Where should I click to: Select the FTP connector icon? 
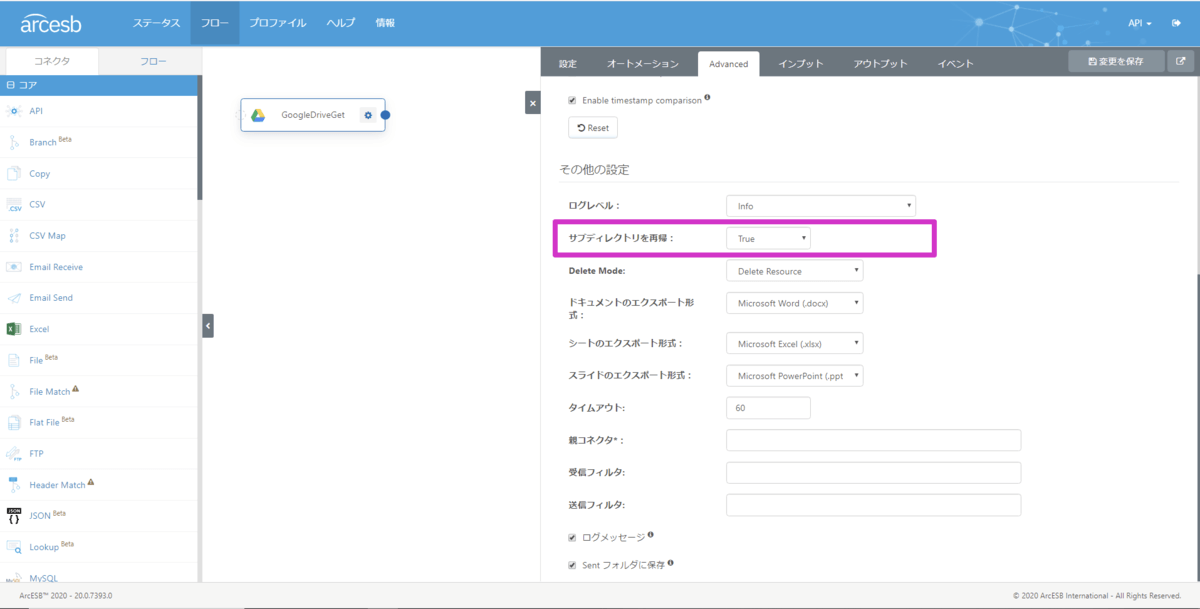click(14, 453)
